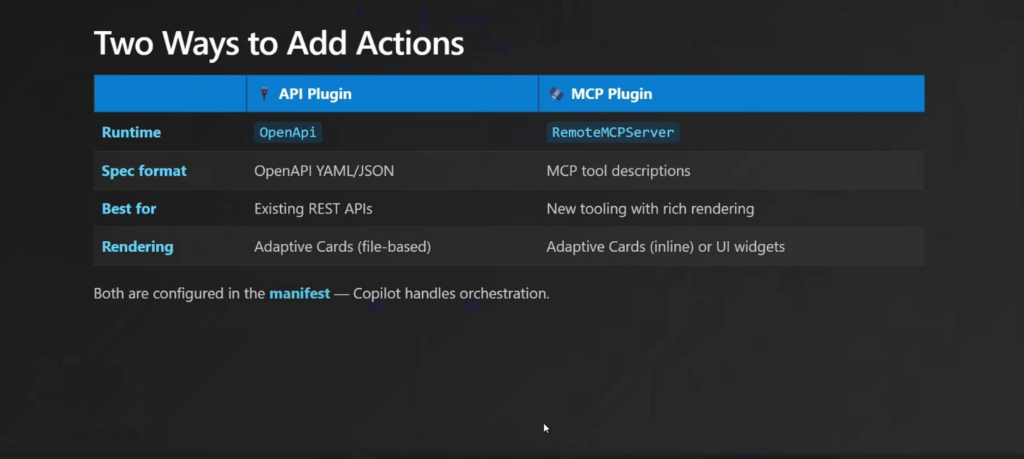Click the plug icon beside API Plugin
The image size is (1024, 459).
tap(264, 94)
